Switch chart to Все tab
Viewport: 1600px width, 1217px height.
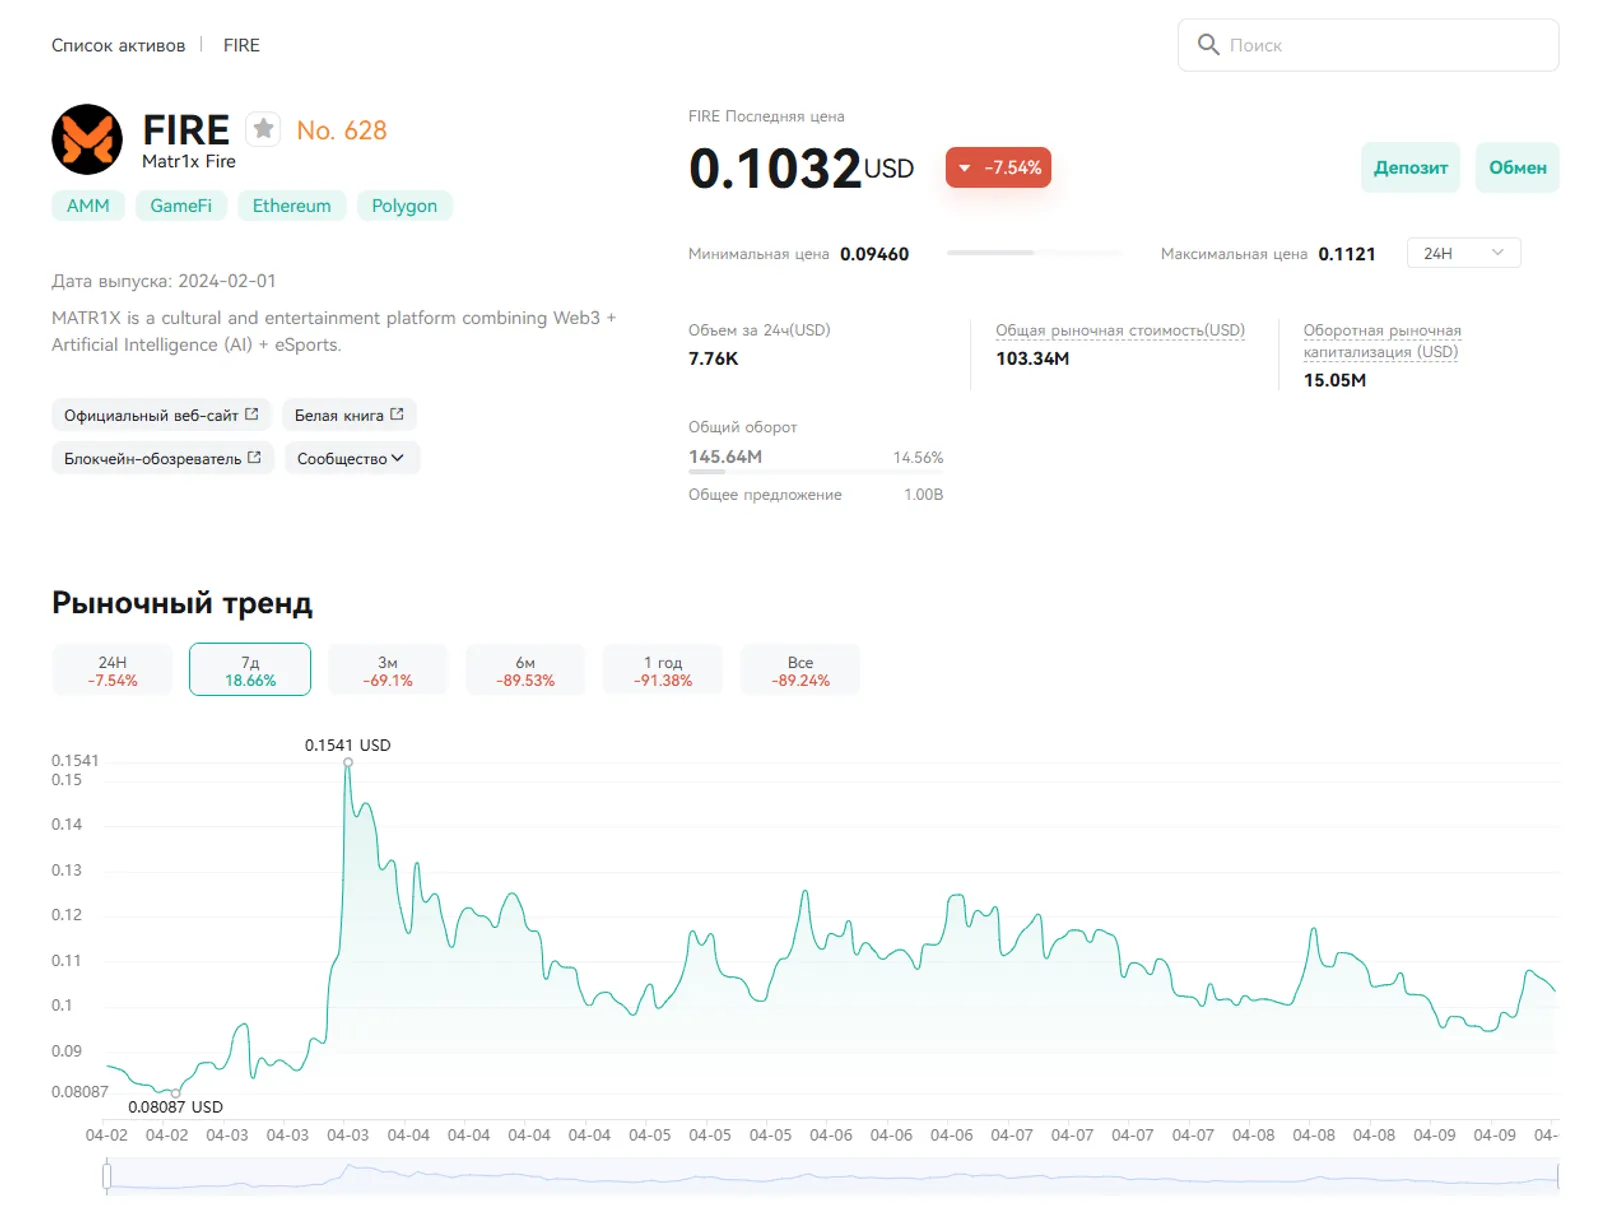(800, 670)
